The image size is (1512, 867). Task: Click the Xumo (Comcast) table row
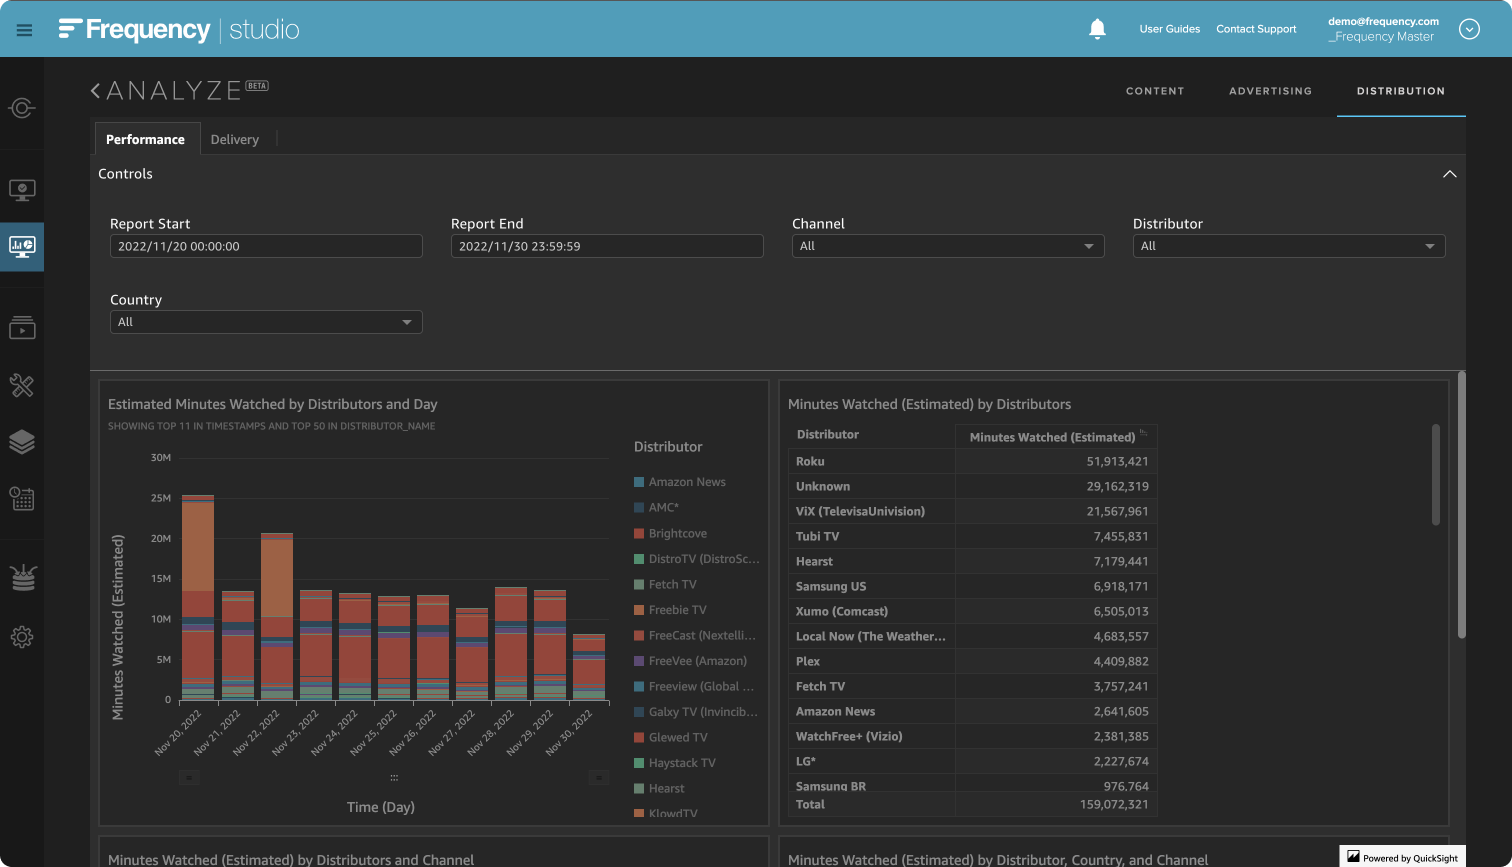point(972,611)
